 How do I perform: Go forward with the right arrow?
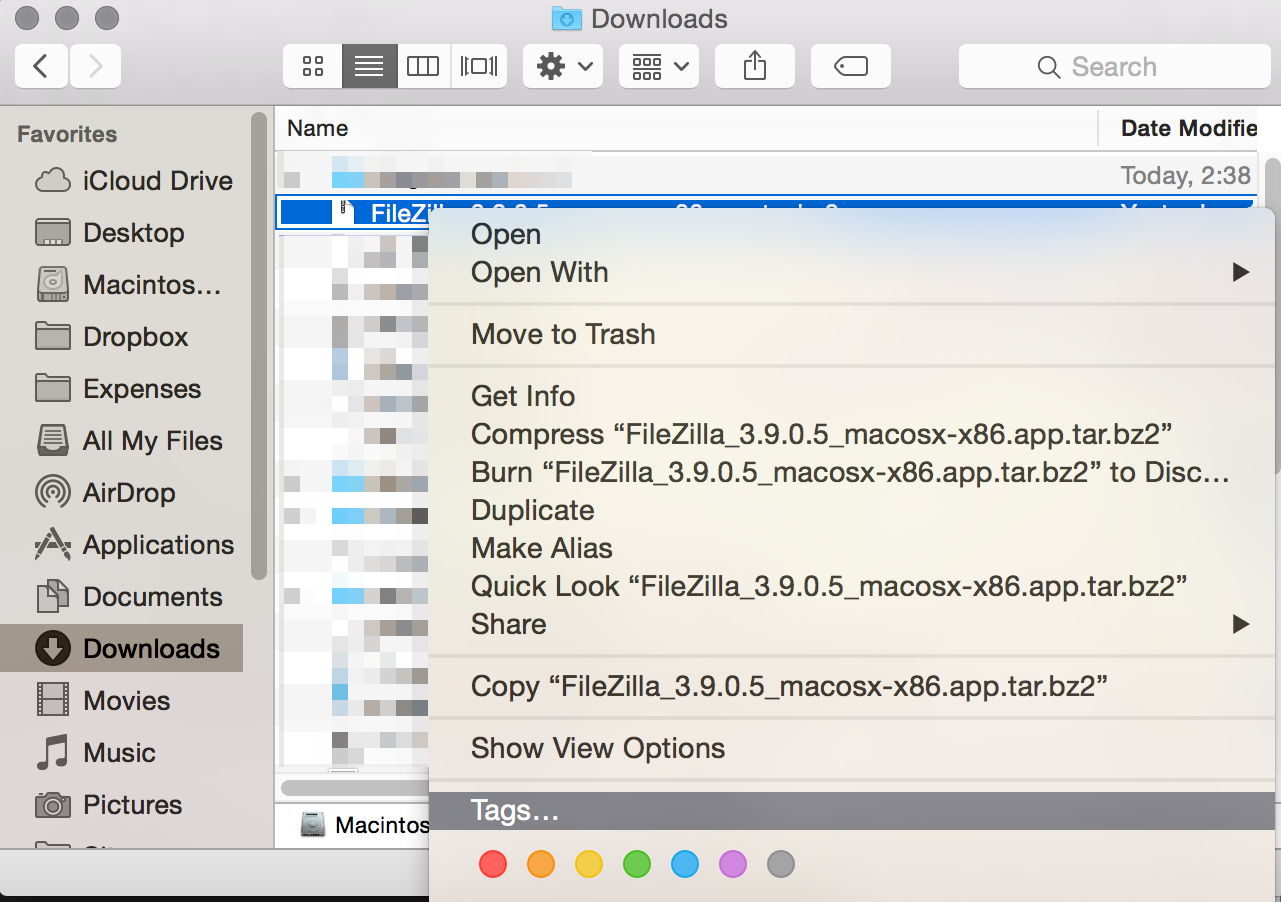[x=95, y=67]
